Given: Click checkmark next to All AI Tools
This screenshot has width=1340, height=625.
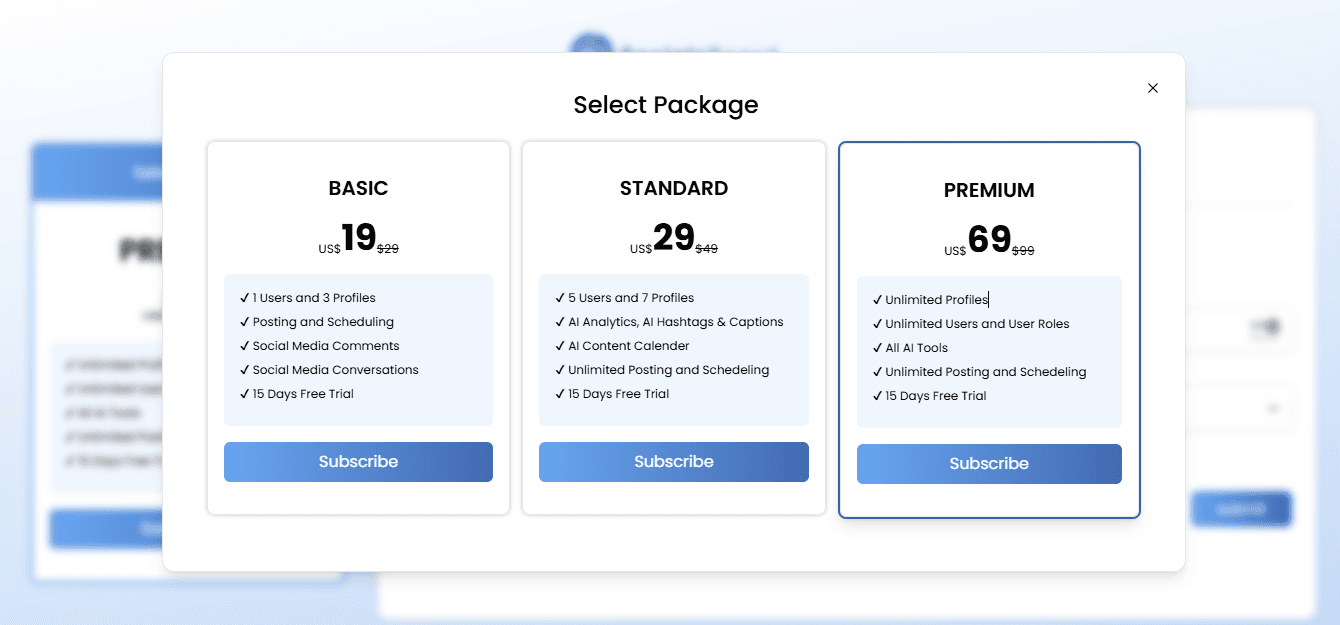Looking at the screenshot, I should 877,348.
